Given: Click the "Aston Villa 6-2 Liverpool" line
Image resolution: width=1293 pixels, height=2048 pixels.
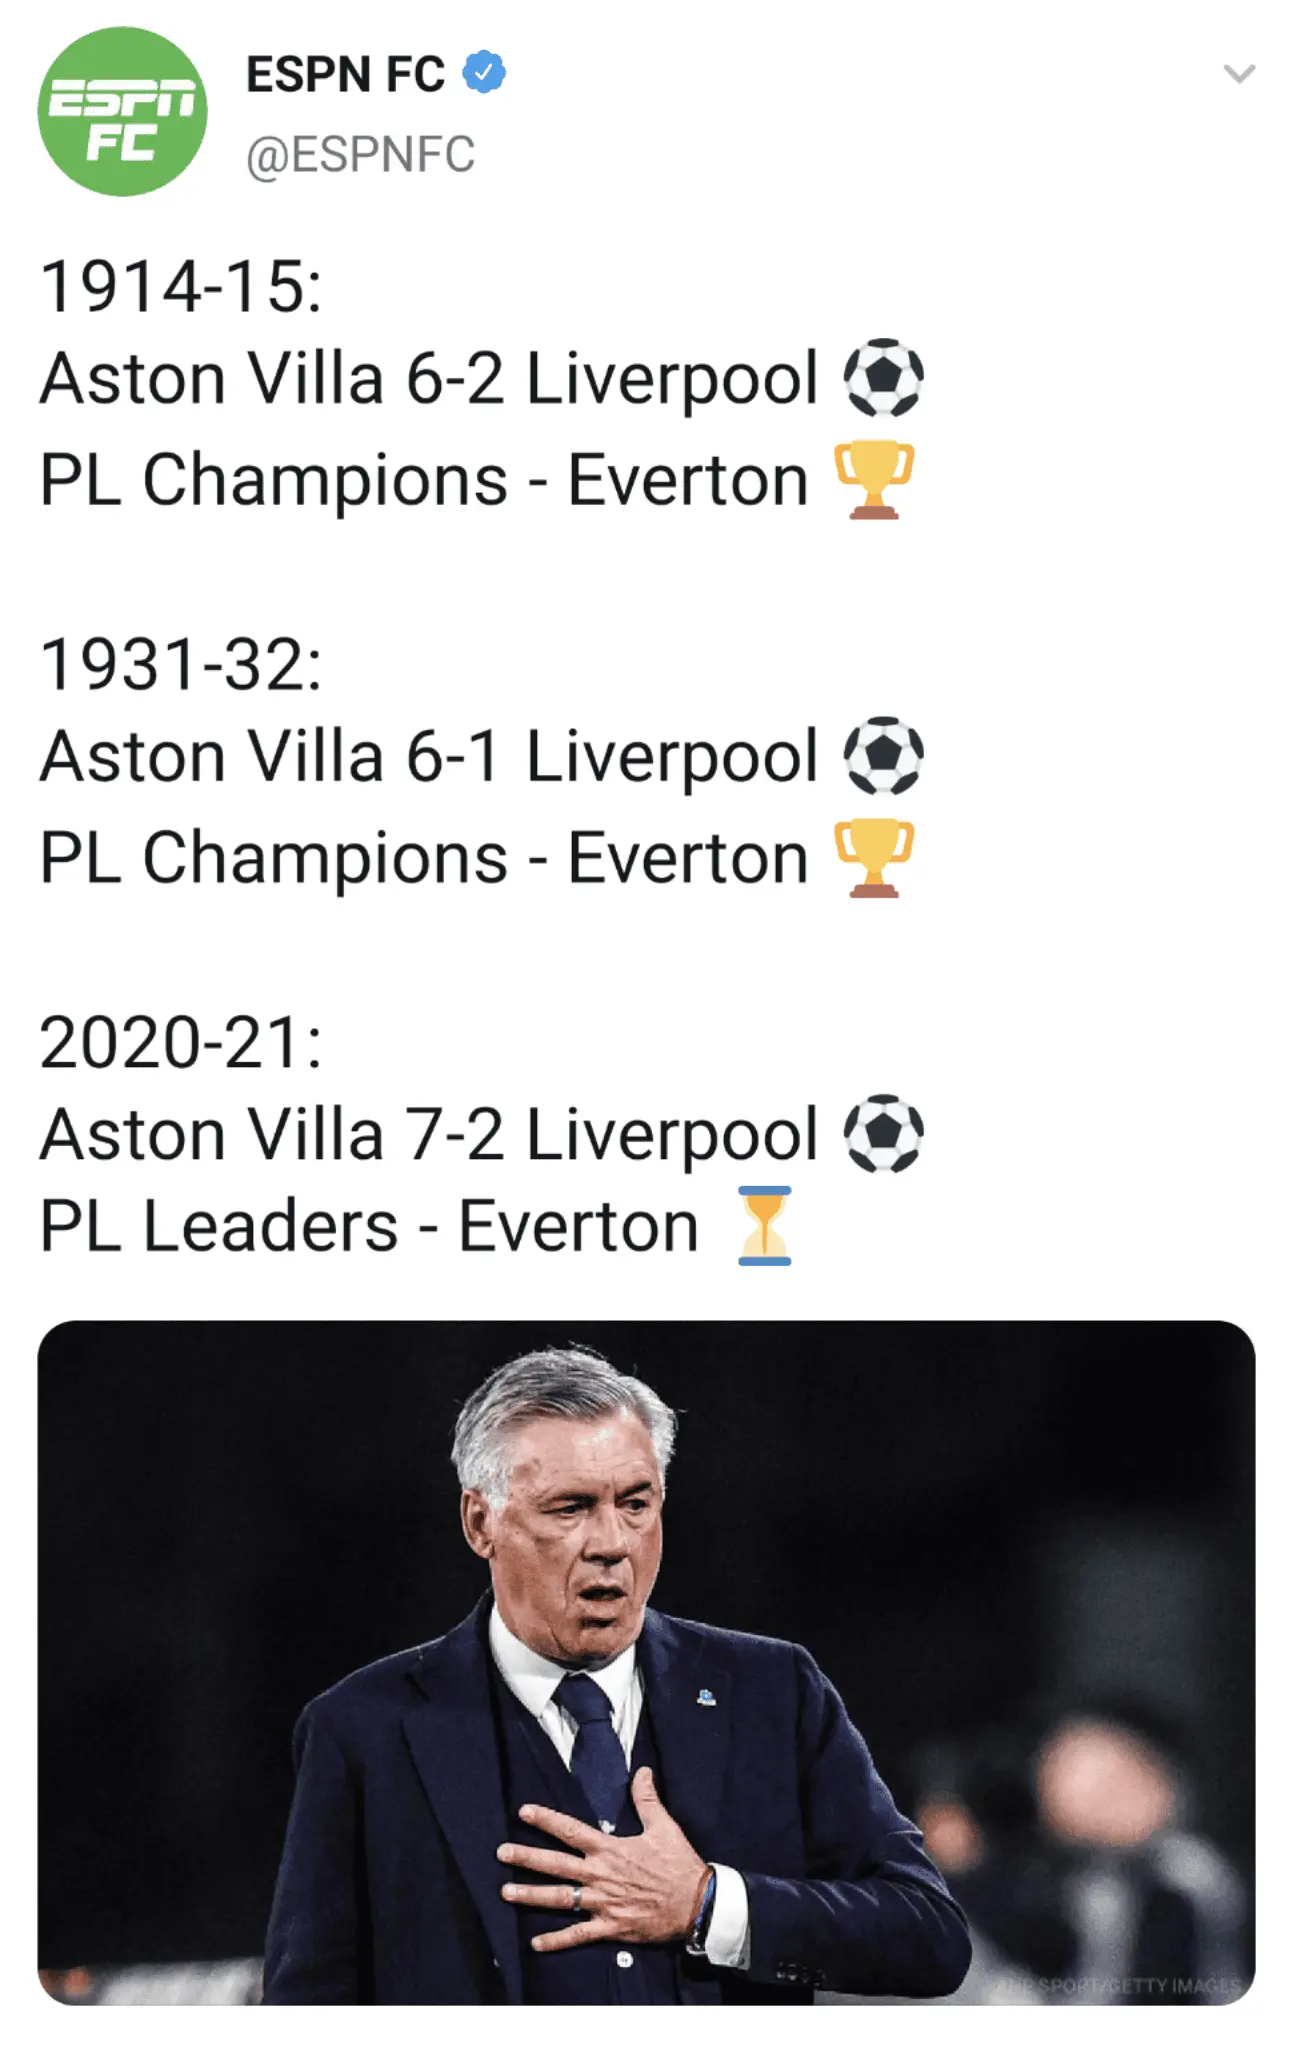Looking at the screenshot, I should tap(429, 379).
